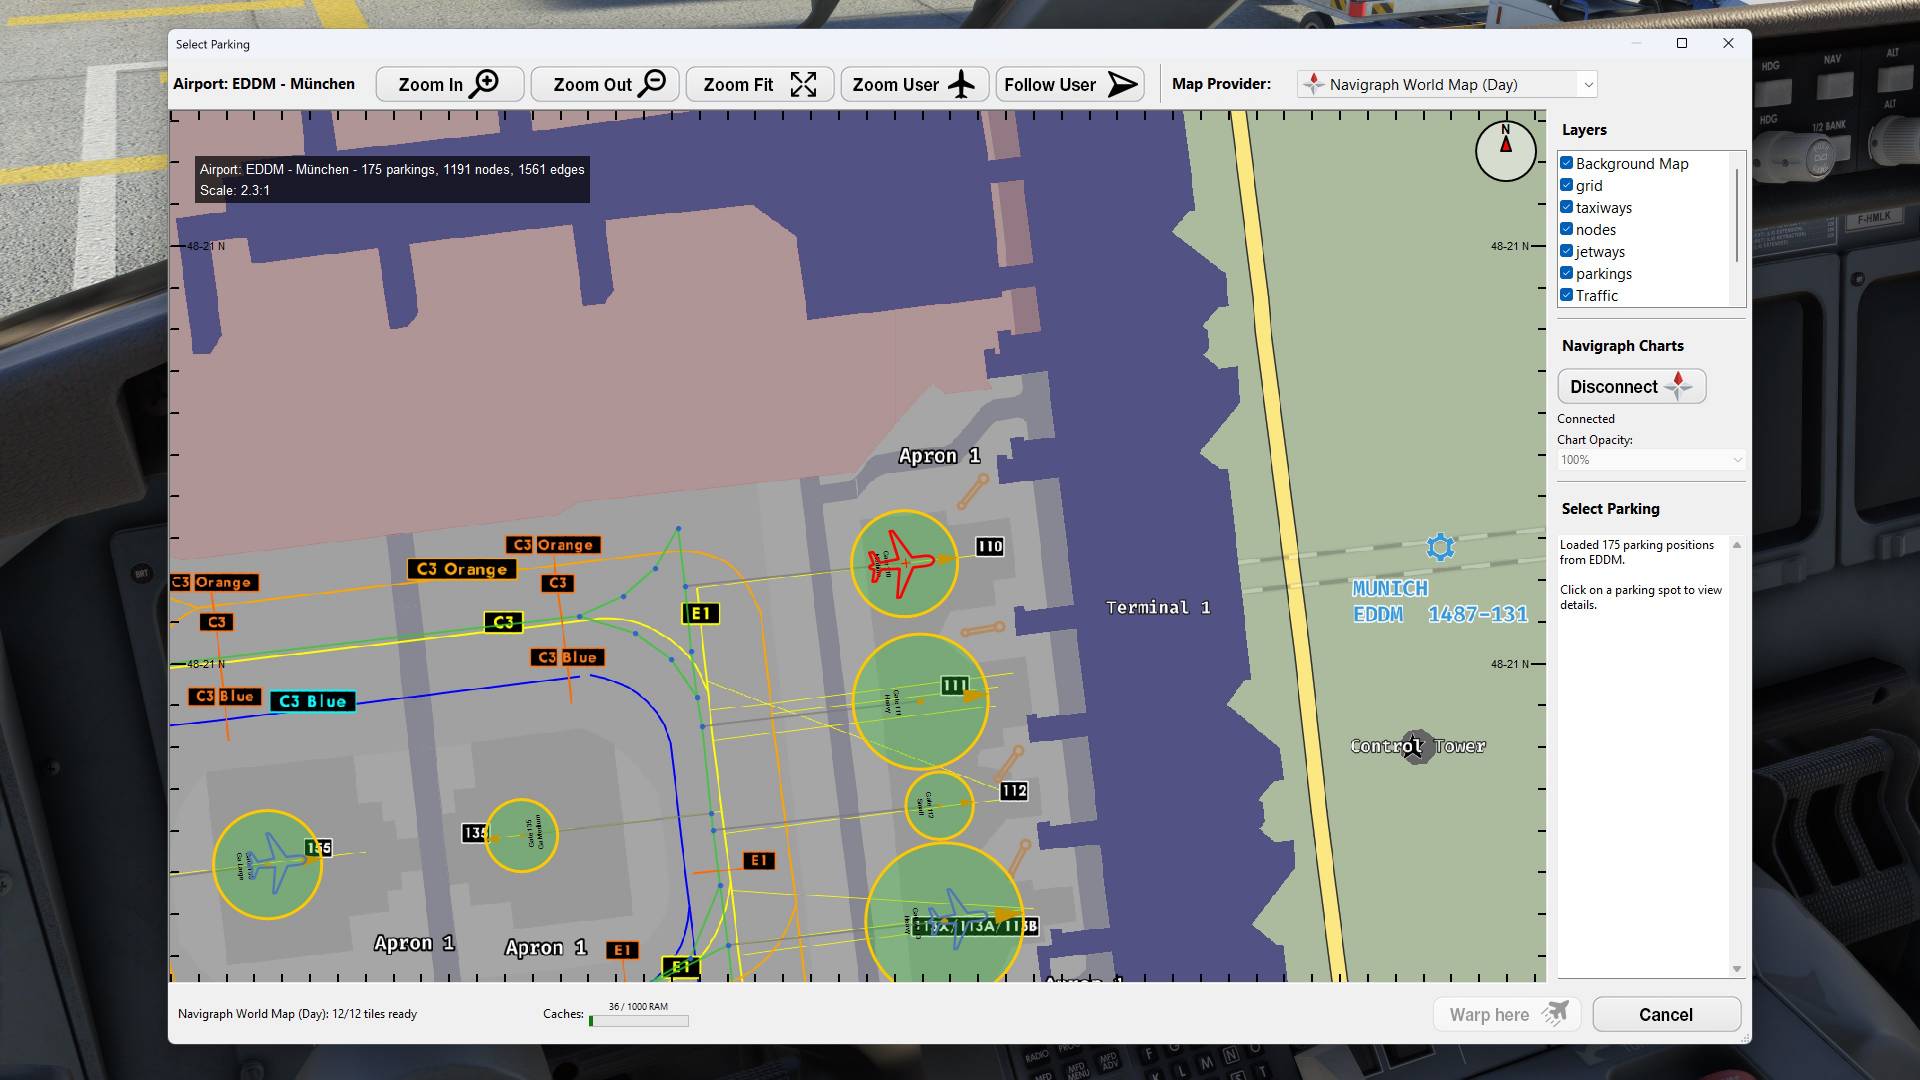Click the blue gear icon near MUNICH label
Screen dimensions: 1920x1080
[1440, 547]
